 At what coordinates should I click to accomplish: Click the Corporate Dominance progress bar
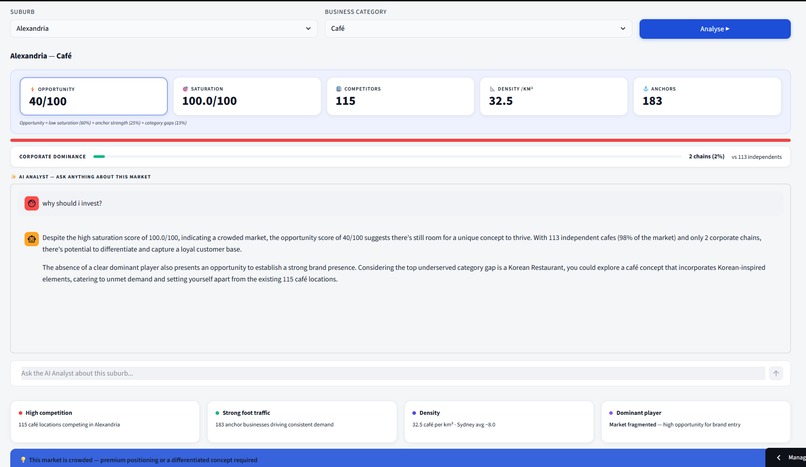coord(388,156)
